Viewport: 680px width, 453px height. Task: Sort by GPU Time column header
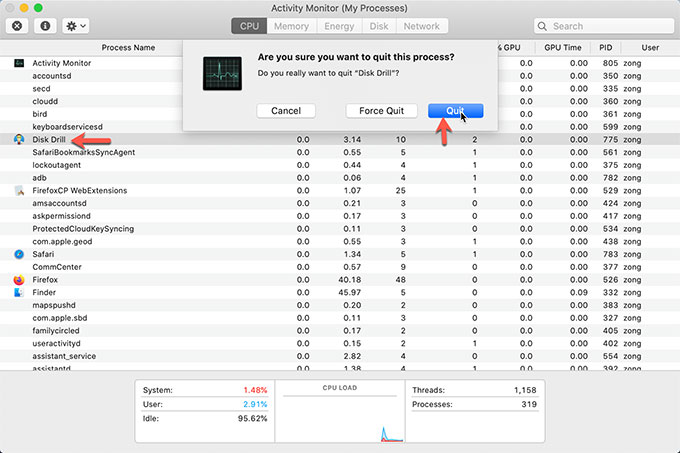click(x=563, y=48)
